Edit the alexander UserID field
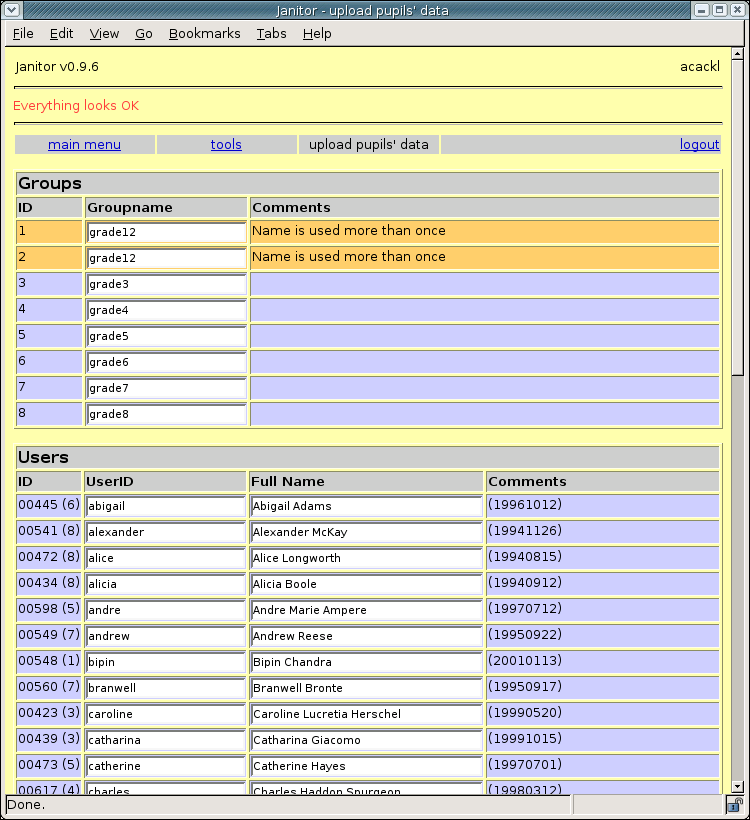This screenshot has width=750, height=820. pyautogui.click(x=165, y=532)
